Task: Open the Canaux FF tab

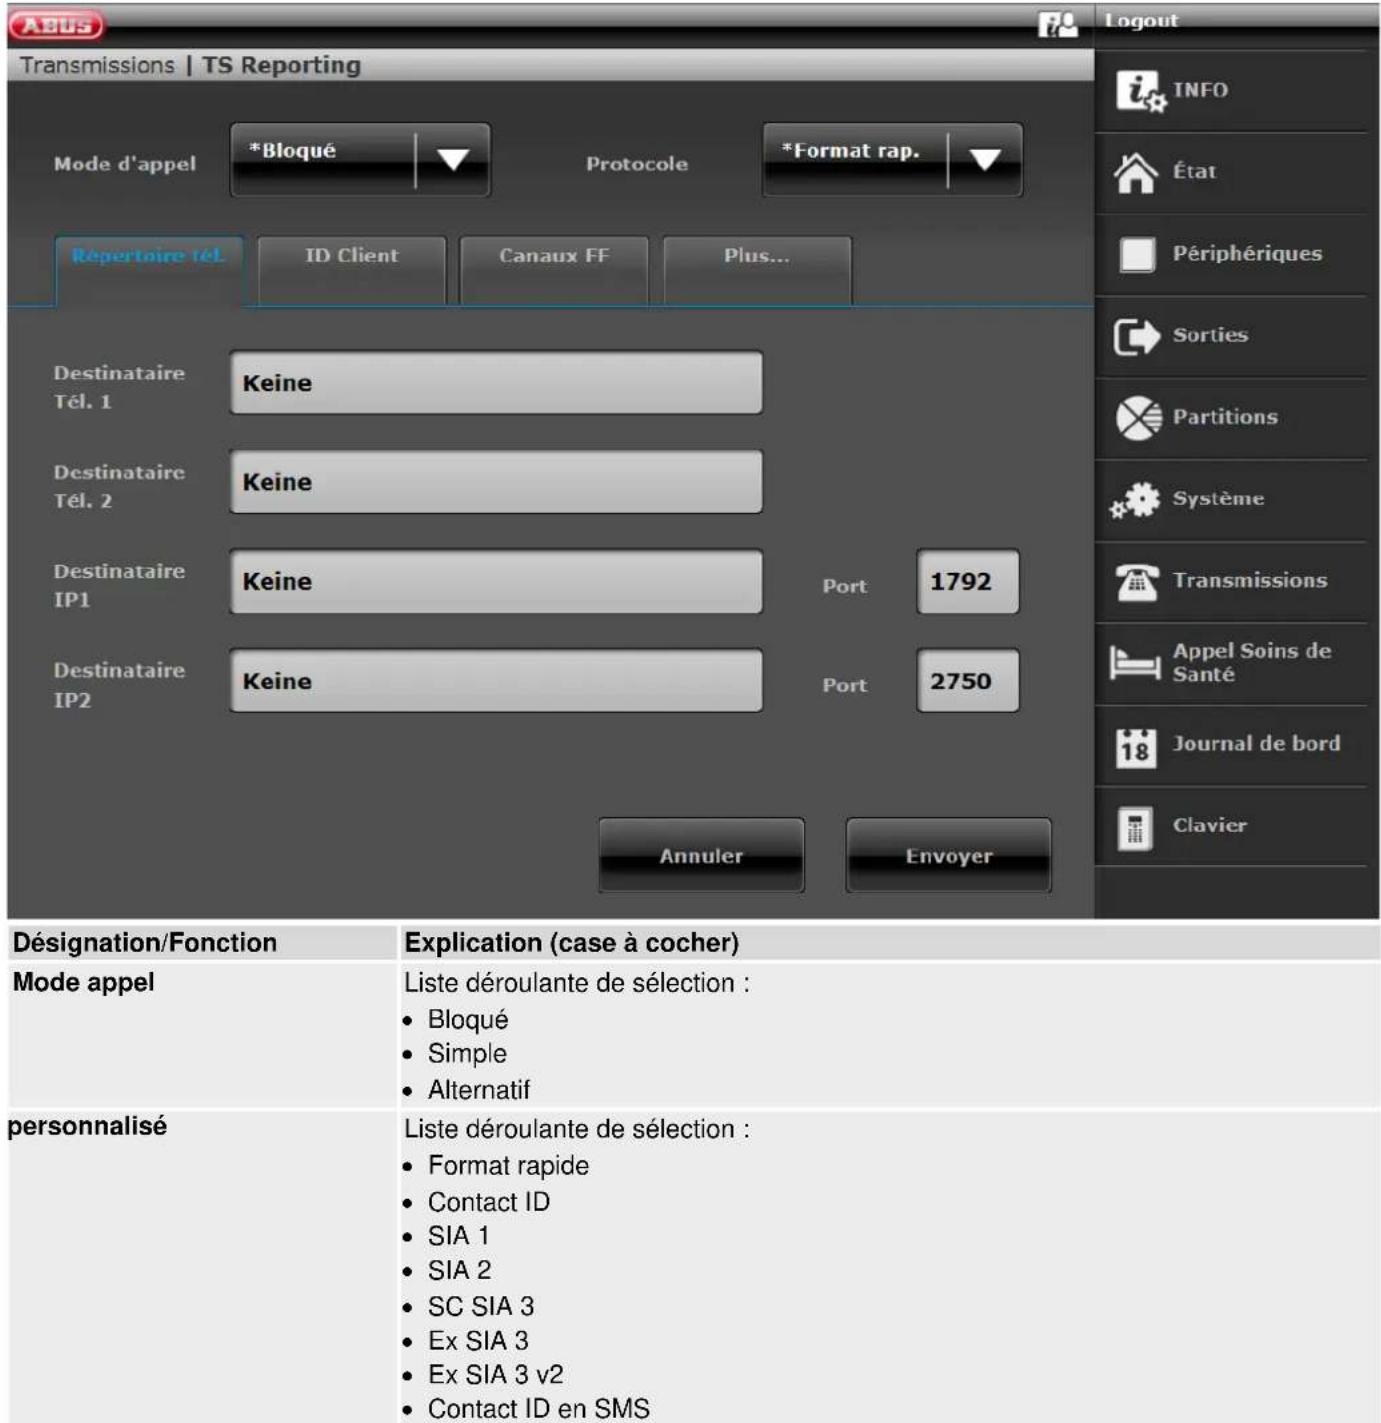Action: [x=554, y=257]
